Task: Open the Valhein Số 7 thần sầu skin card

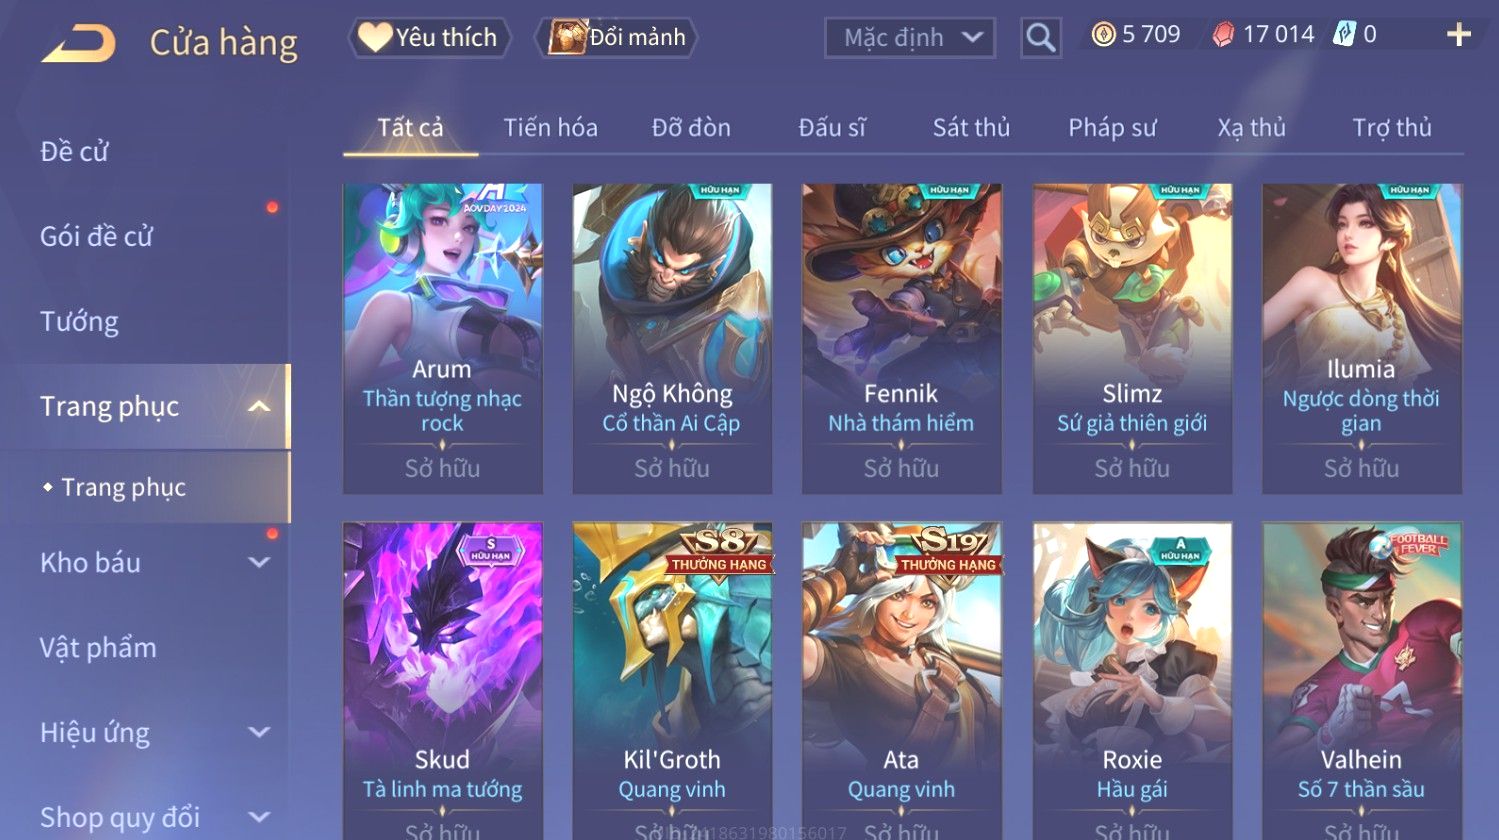Action: point(1361,680)
